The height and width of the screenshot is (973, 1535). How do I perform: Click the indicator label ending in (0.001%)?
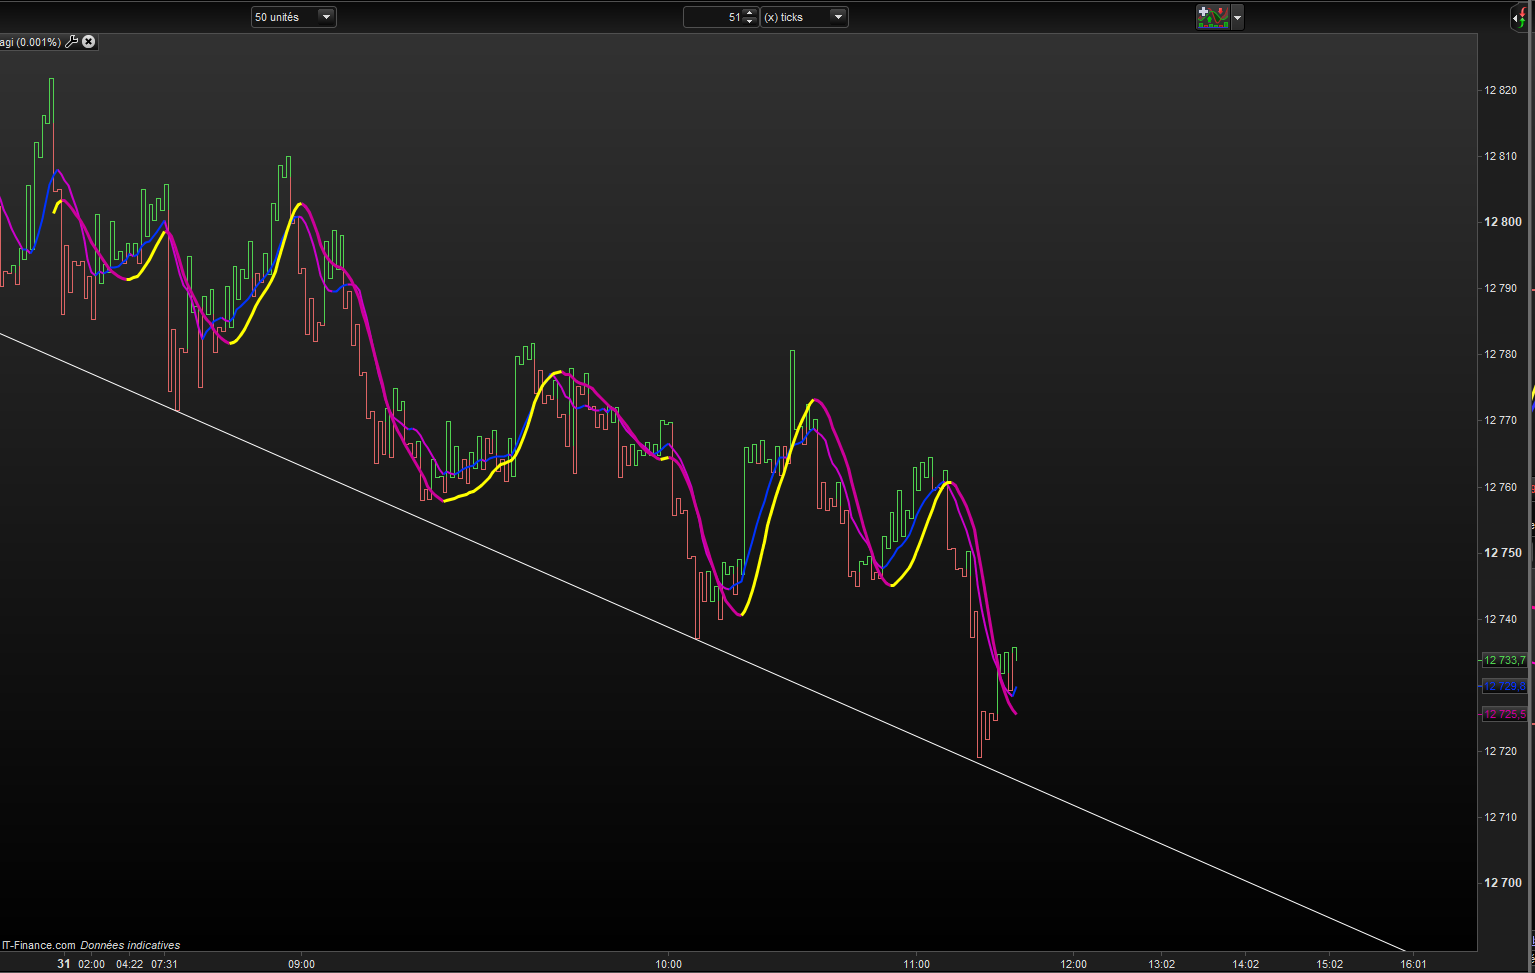tap(30, 42)
